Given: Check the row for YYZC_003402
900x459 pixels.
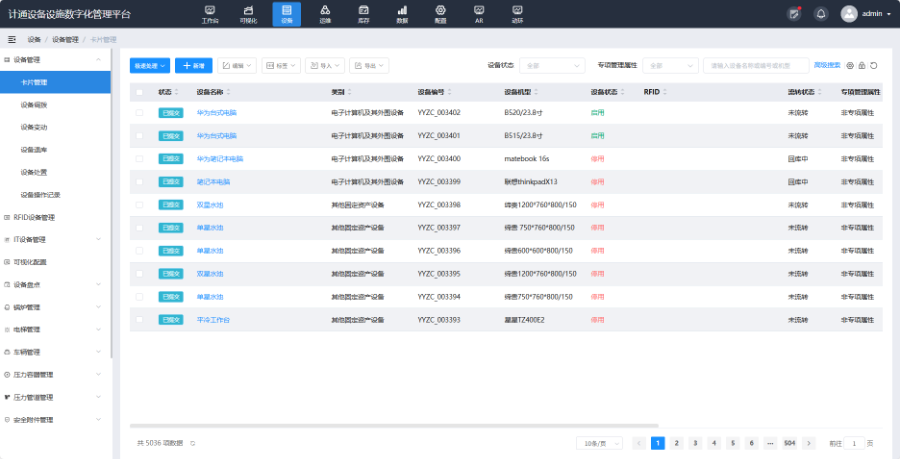Looking at the screenshot, I should tap(140, 113).
